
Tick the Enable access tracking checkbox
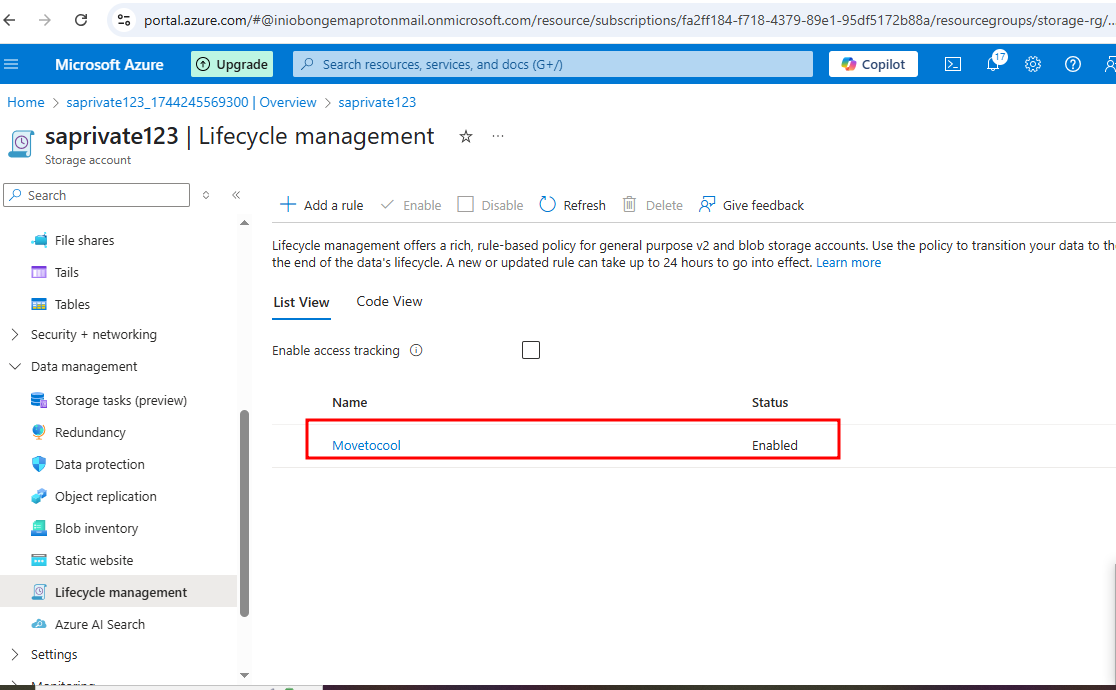pyautogui.click(x=531, y=350)
